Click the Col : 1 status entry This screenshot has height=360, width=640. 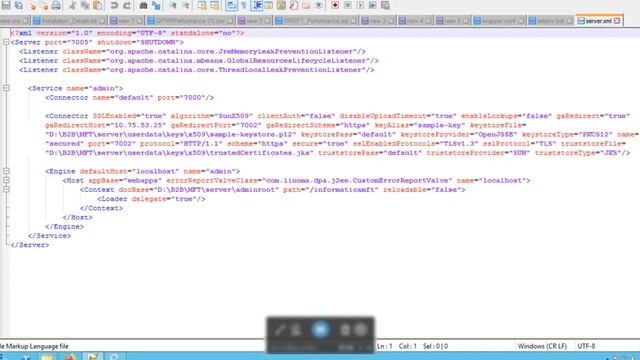[408, 346]
